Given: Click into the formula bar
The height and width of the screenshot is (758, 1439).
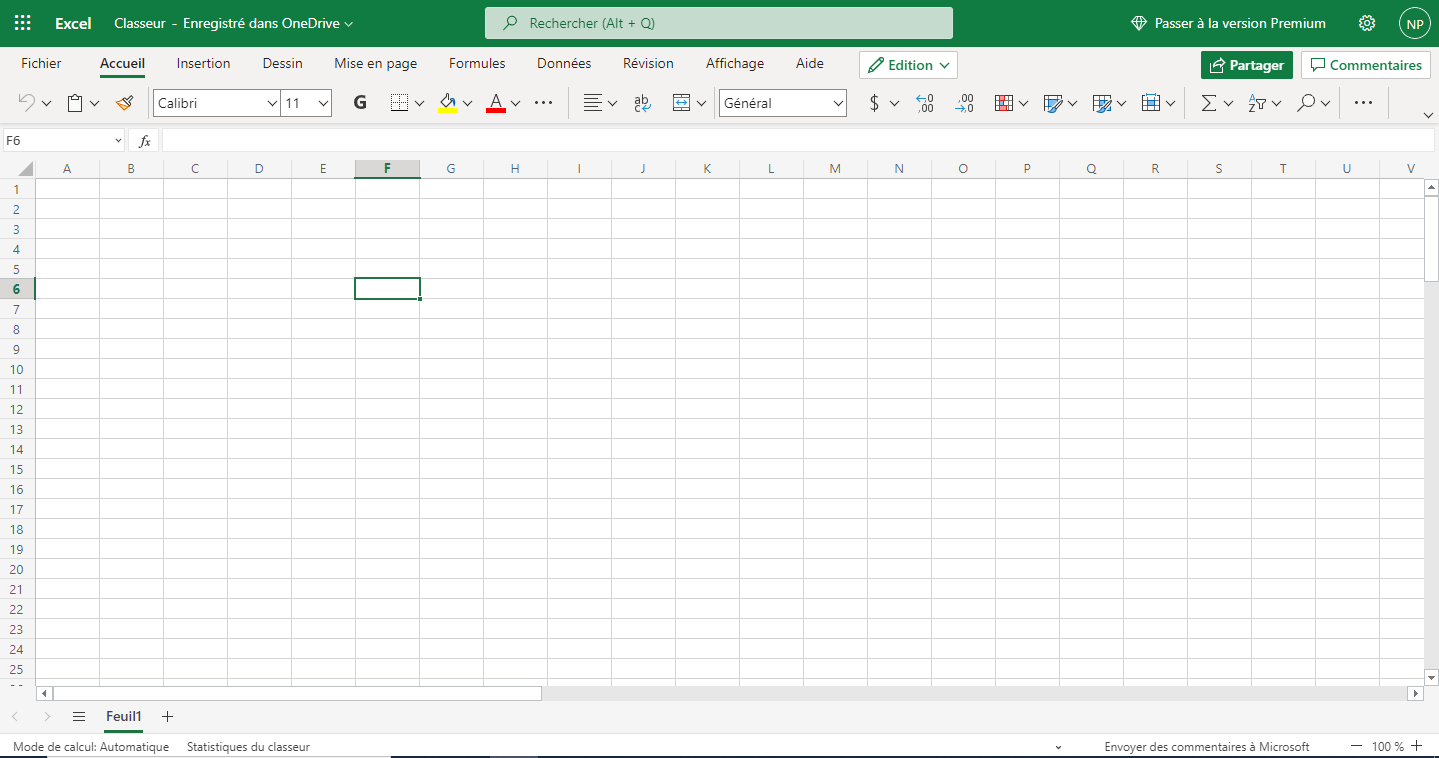Looking at the screenshot, I should pyautogui.click(x=797, y=141).
